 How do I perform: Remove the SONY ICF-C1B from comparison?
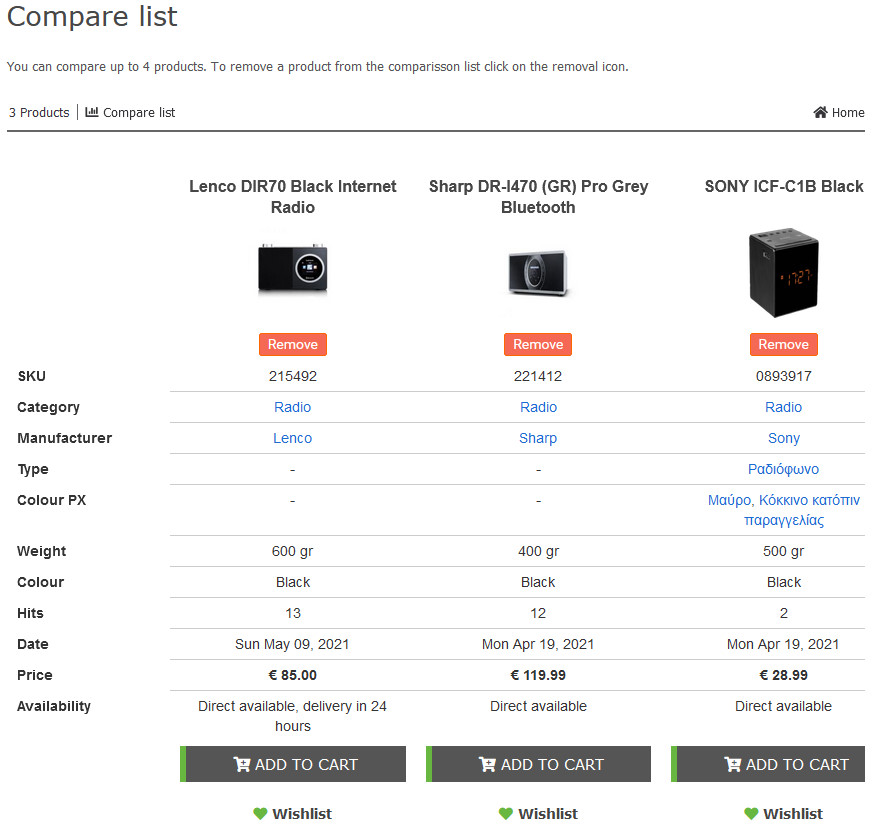coord(784,344)
